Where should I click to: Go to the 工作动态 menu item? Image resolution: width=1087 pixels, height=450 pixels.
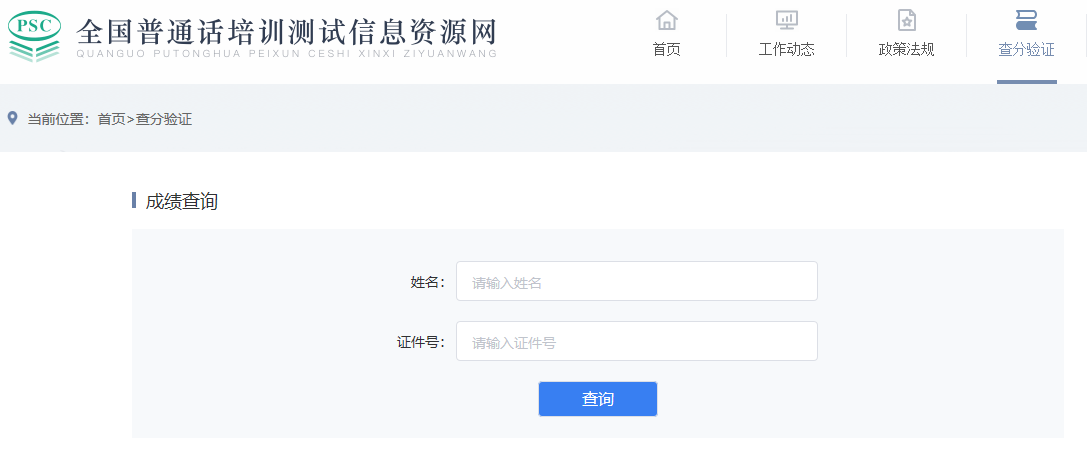coord(786,49)
